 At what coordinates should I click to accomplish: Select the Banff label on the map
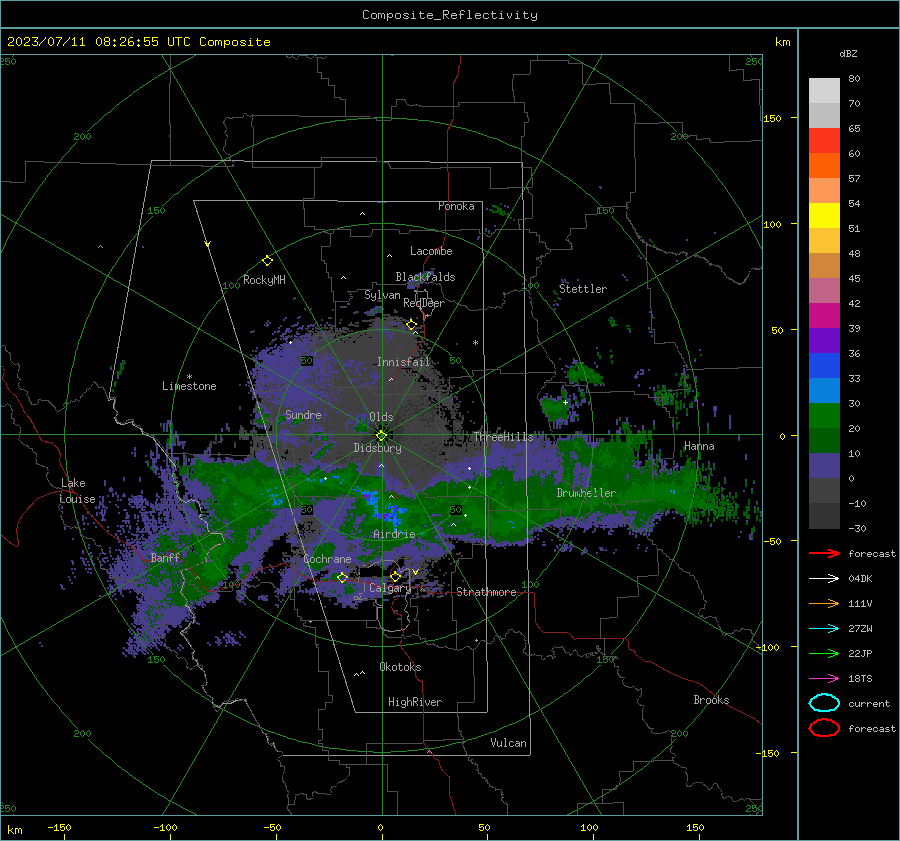point(165,557)
